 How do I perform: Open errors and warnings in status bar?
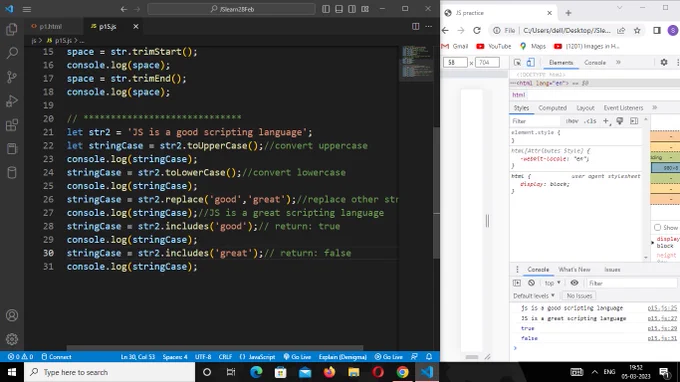(20, 357)
